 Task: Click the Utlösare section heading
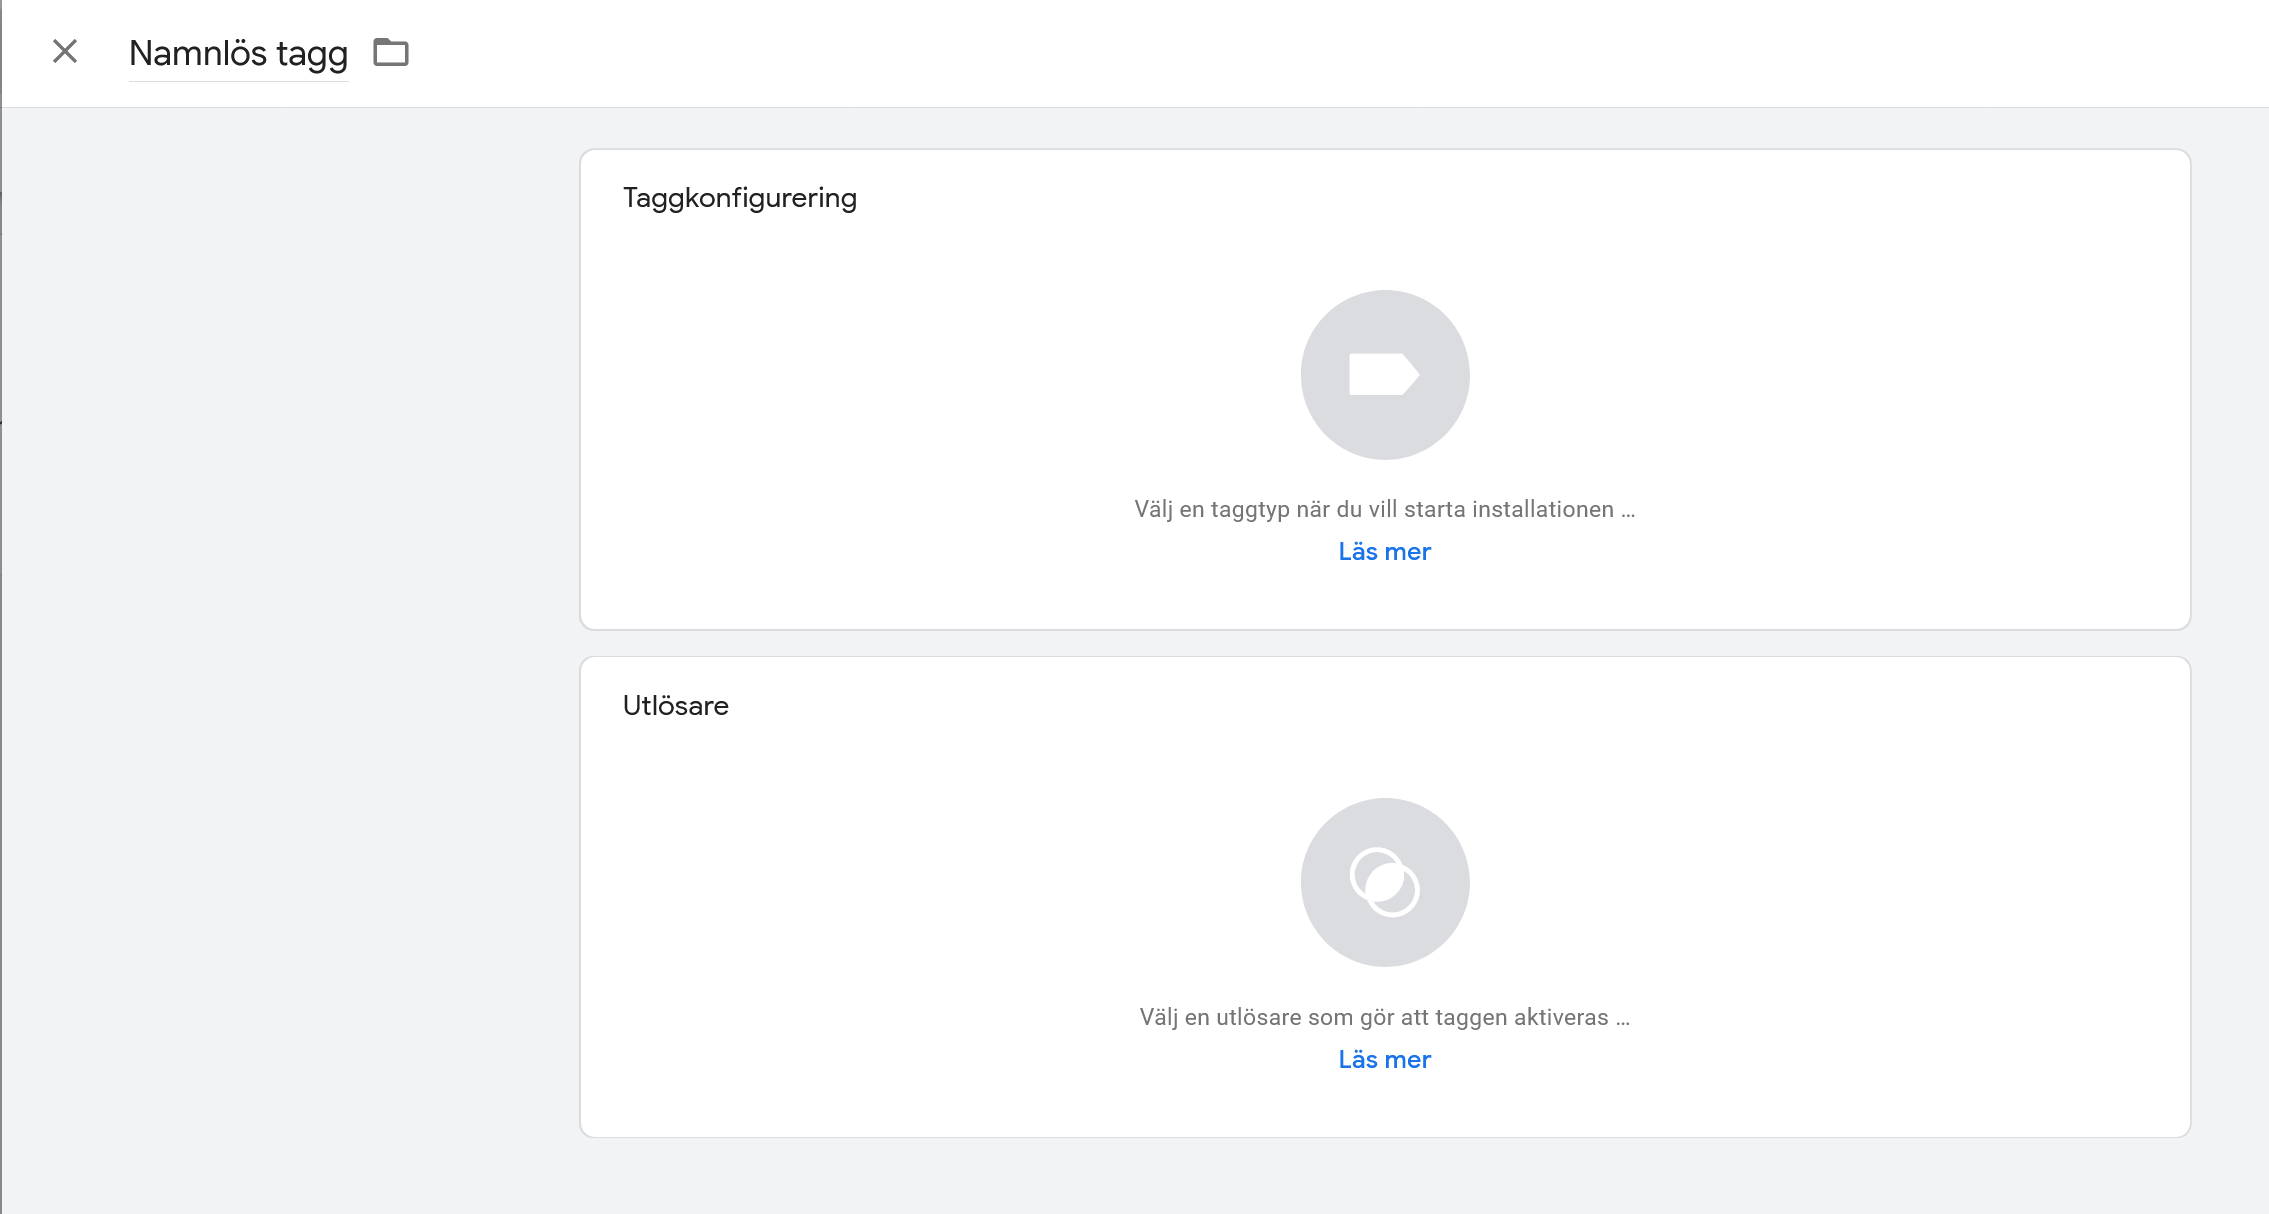(x=675, y=705)
